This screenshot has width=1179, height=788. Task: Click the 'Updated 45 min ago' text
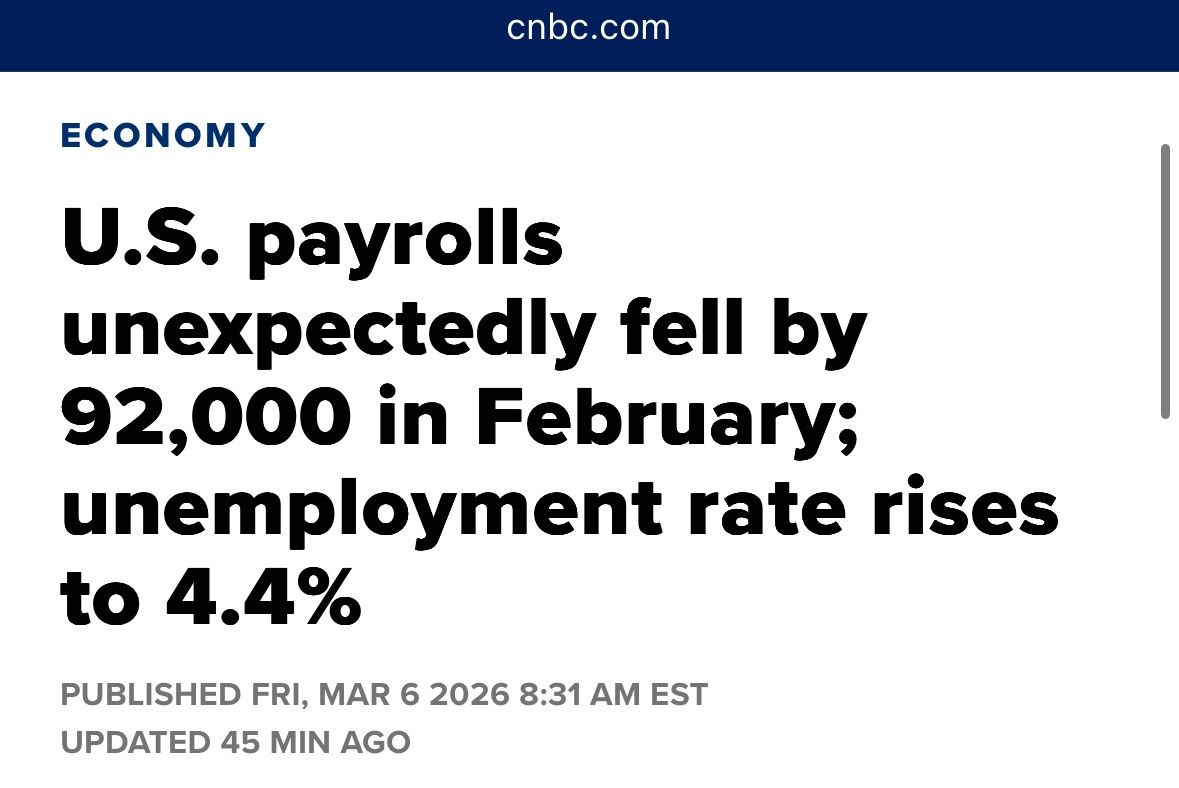pos(235,742)
